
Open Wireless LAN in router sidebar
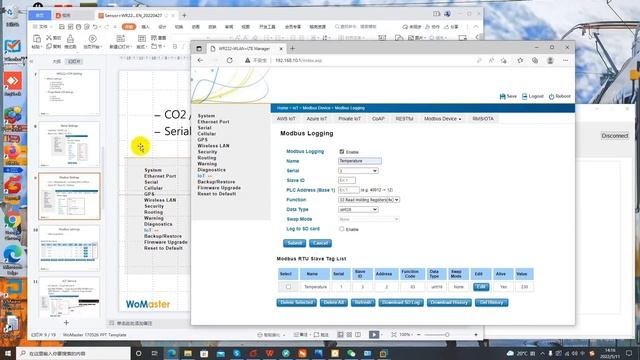click(x=213, y=146)
